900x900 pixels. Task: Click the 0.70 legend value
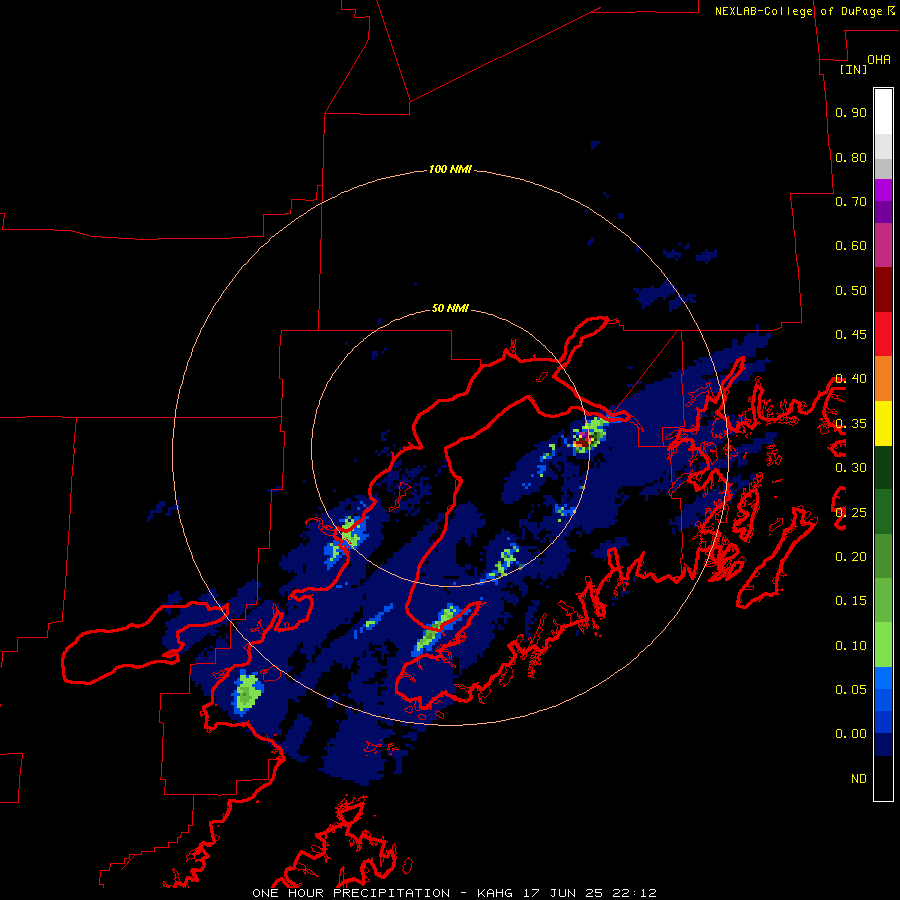click(x=851, y=201)
